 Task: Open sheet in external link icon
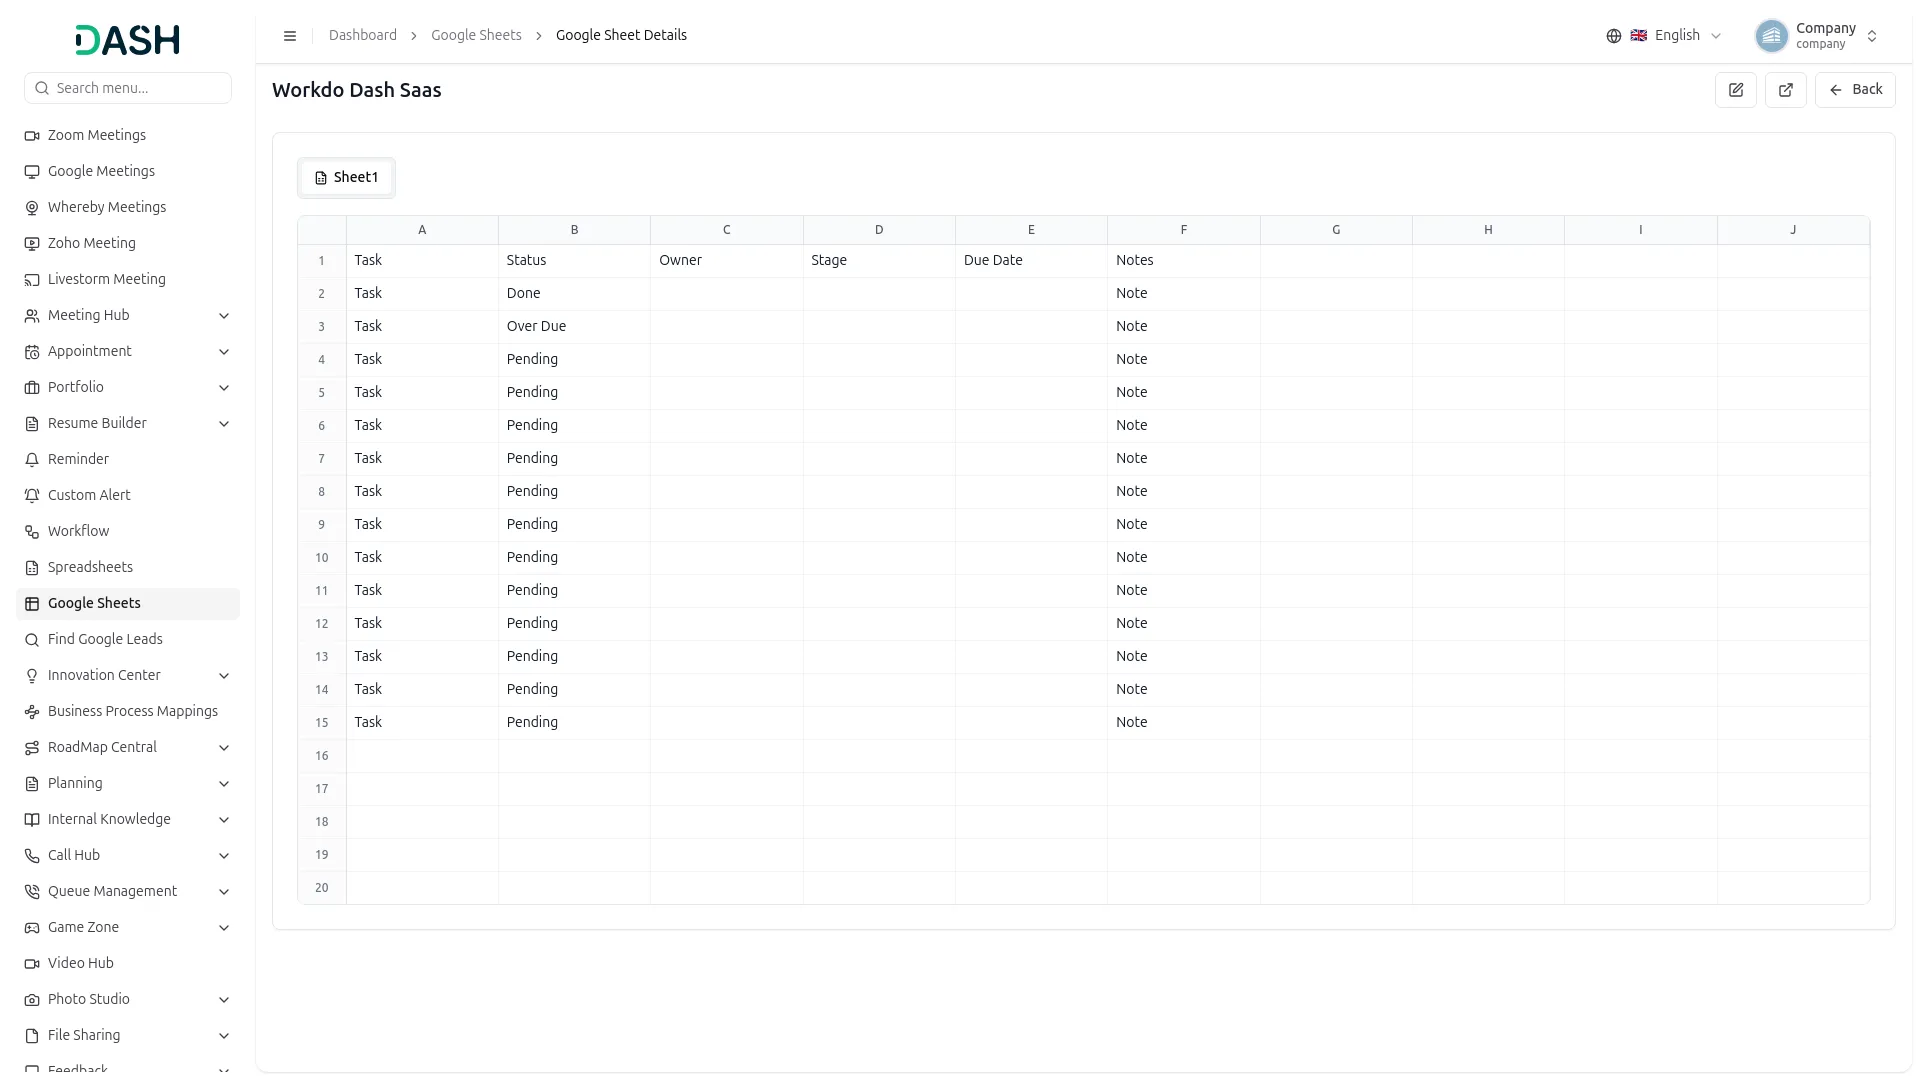tap(1785, 90)
